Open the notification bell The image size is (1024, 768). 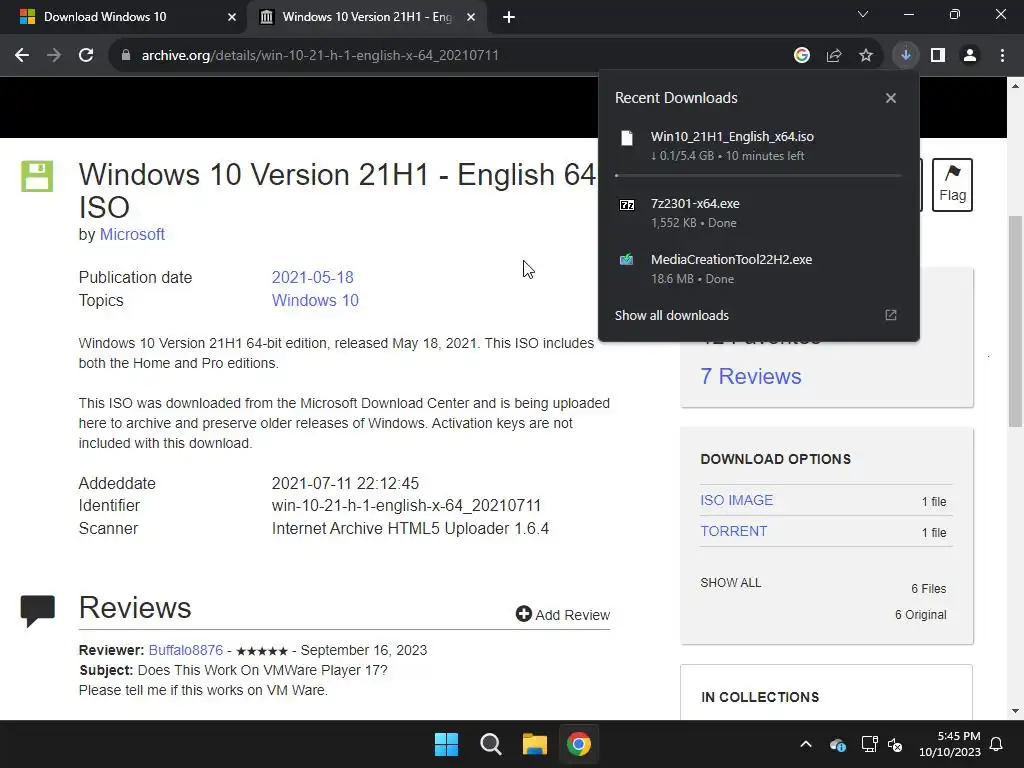(x=997, y=744)
